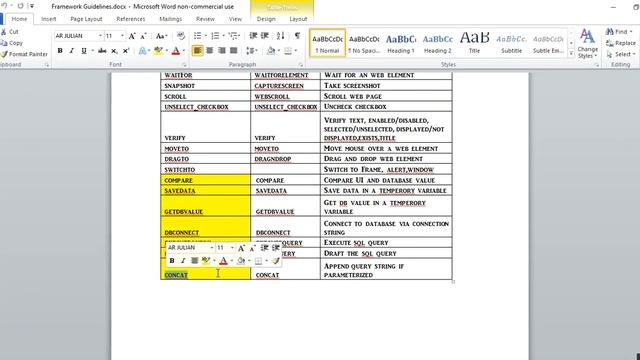Click Copy in the Clipboard group
640x360 pixels.
11,43
